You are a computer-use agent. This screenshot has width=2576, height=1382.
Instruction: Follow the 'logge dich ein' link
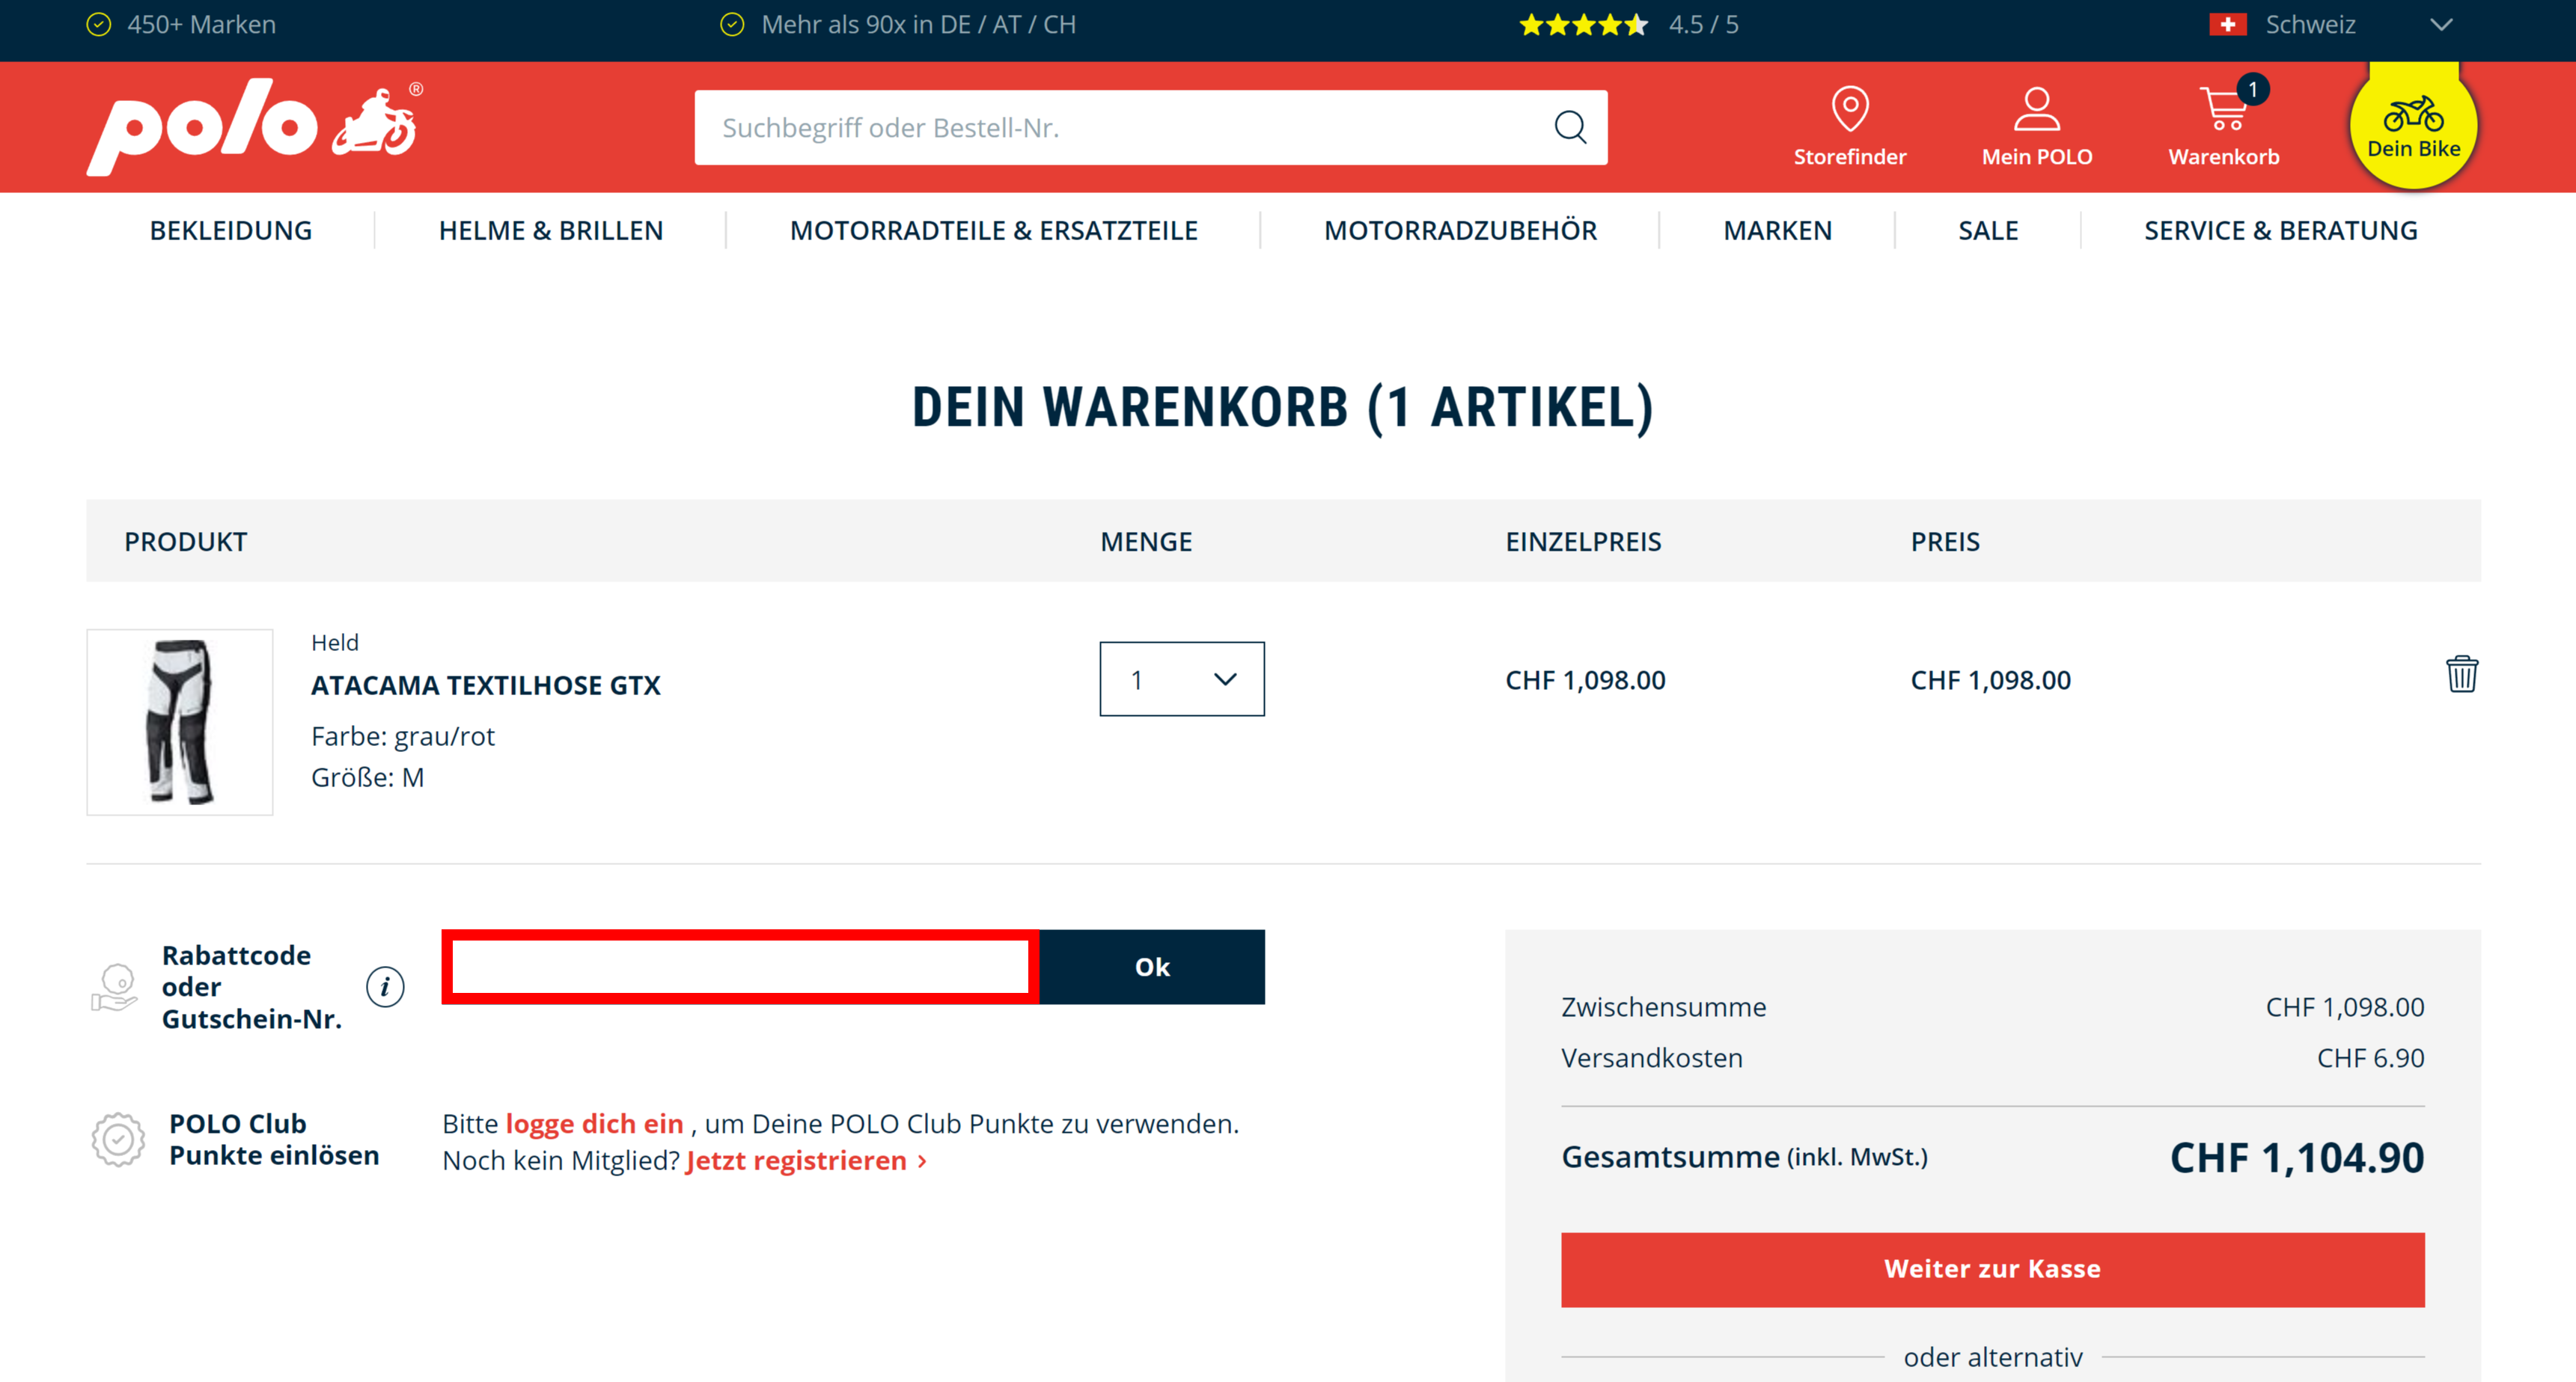[x=594, y=1123]
